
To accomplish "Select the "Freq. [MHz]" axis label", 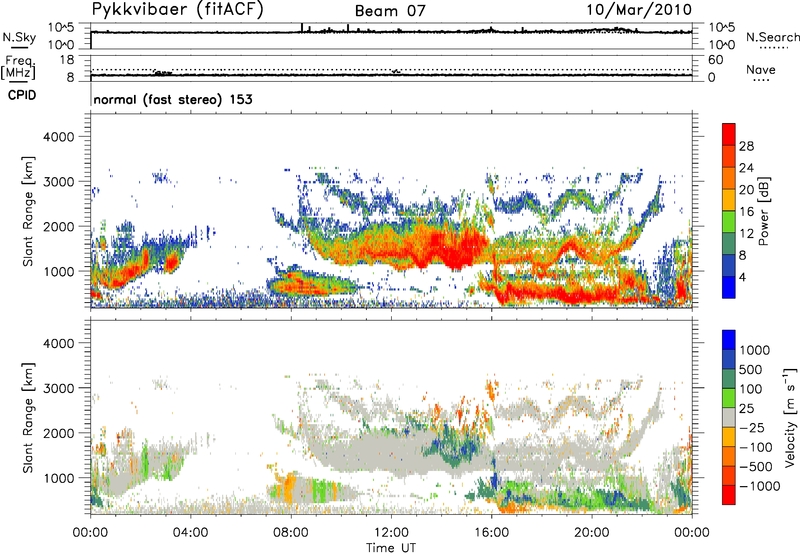I will tap(18, 67).
